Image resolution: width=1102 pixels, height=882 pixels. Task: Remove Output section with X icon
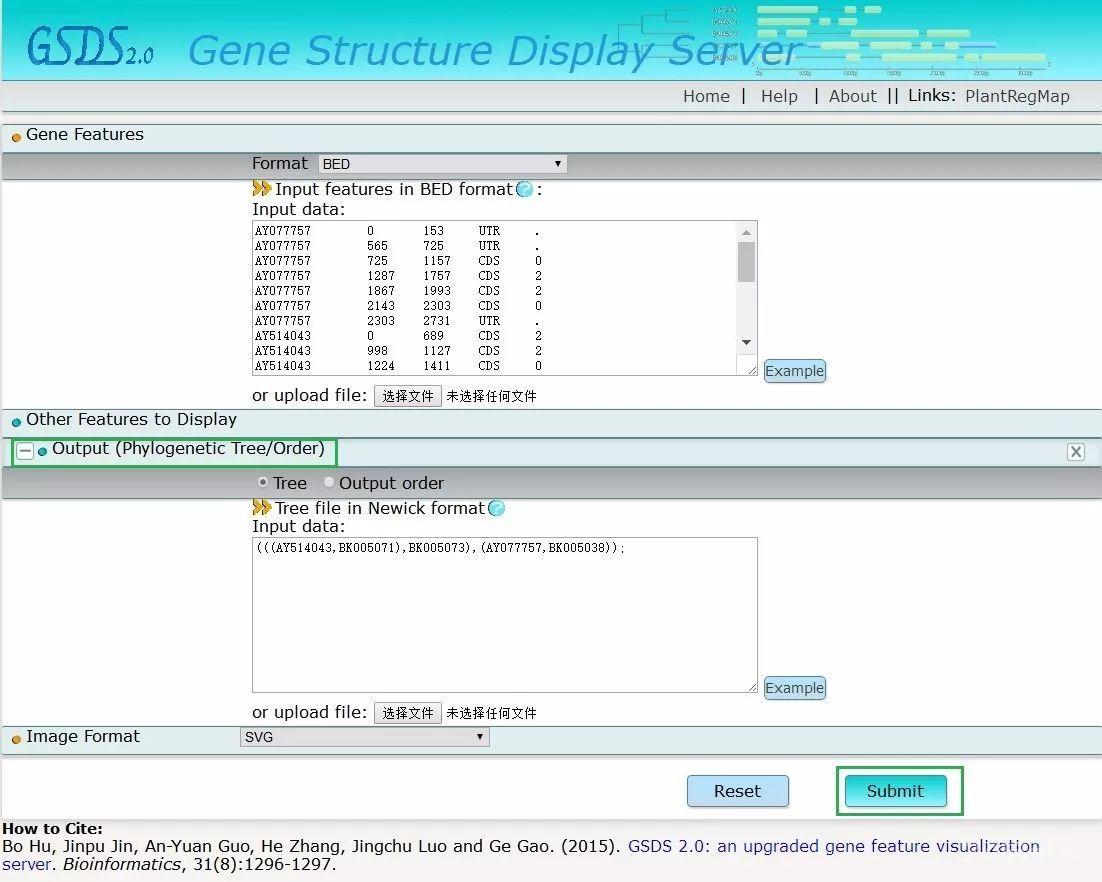point(1075,452)
